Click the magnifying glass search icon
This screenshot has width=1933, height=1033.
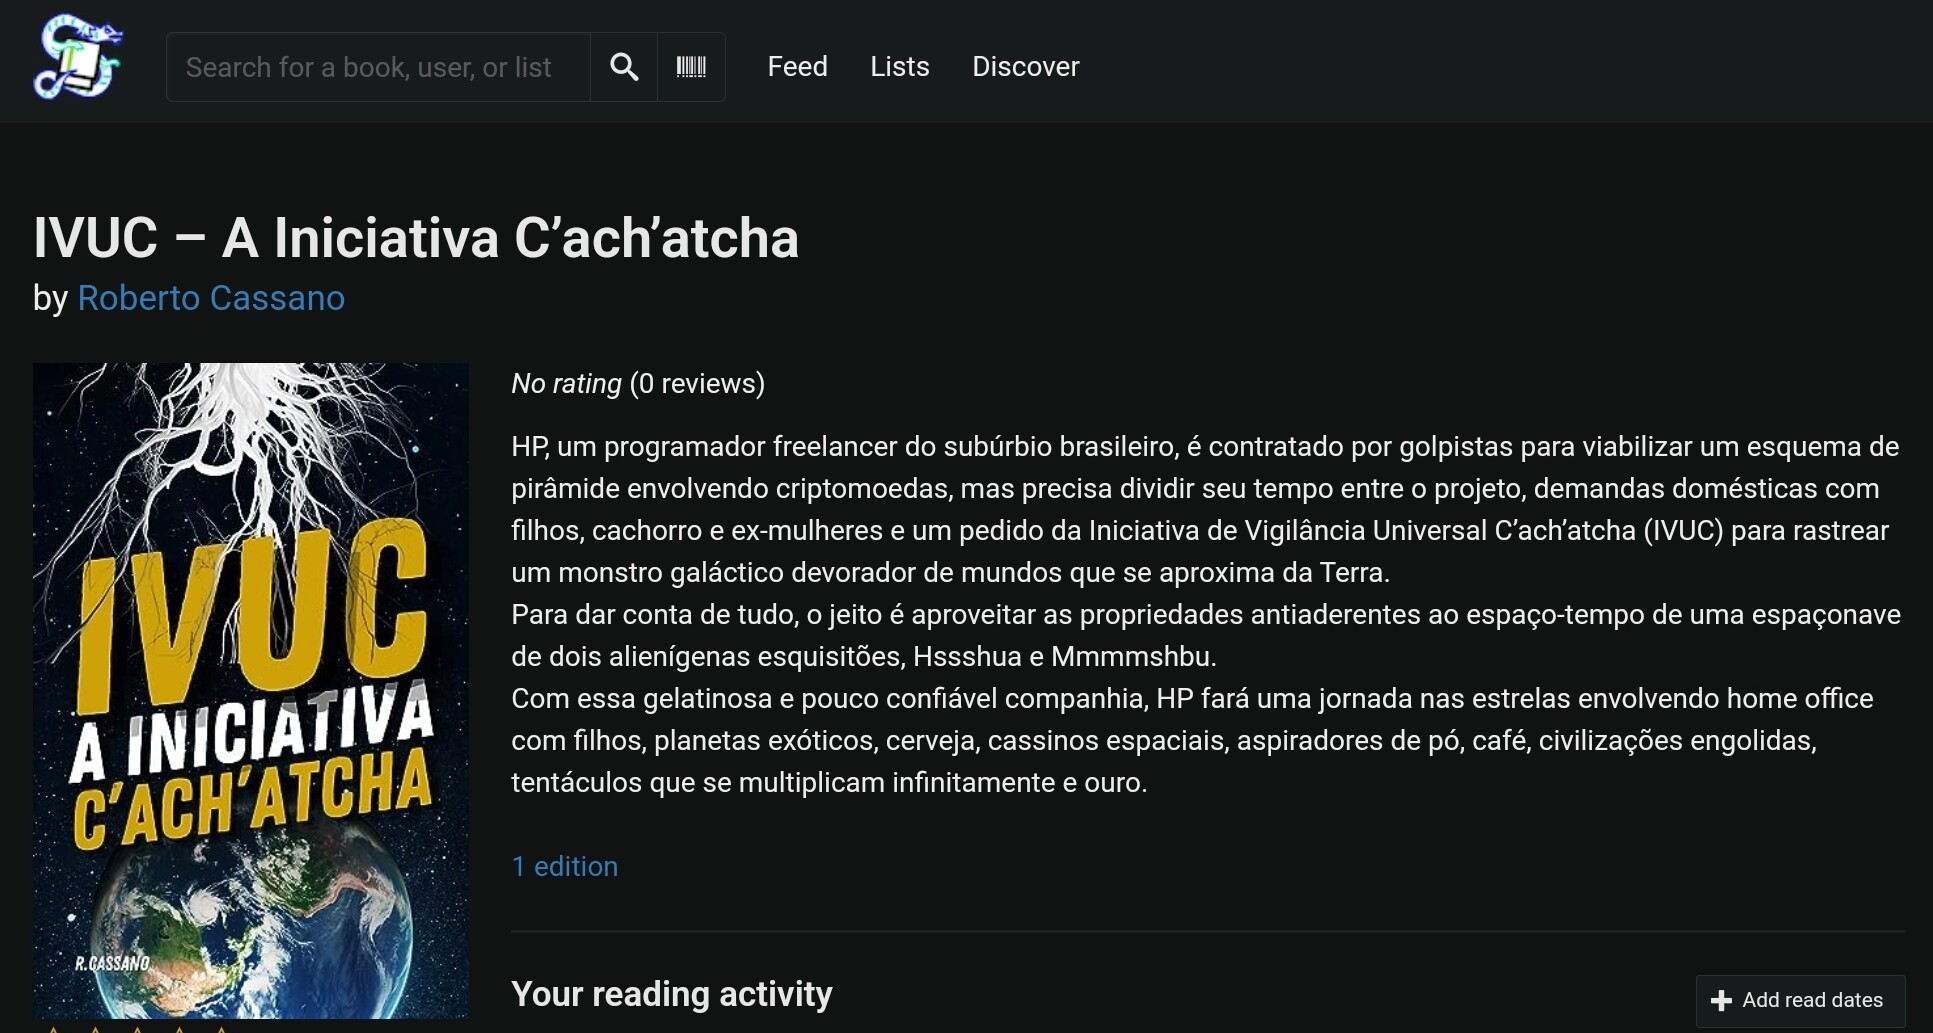pyautogui.click(x=624, y=67)
